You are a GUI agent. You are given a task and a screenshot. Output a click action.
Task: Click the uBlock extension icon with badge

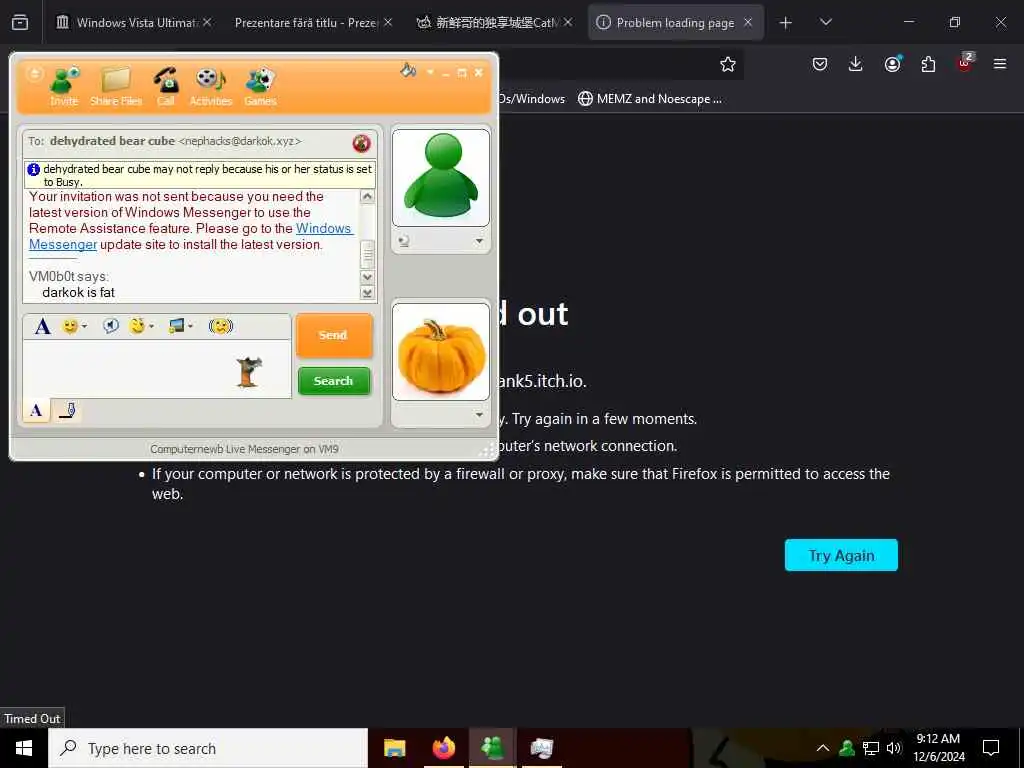point(965,63)
